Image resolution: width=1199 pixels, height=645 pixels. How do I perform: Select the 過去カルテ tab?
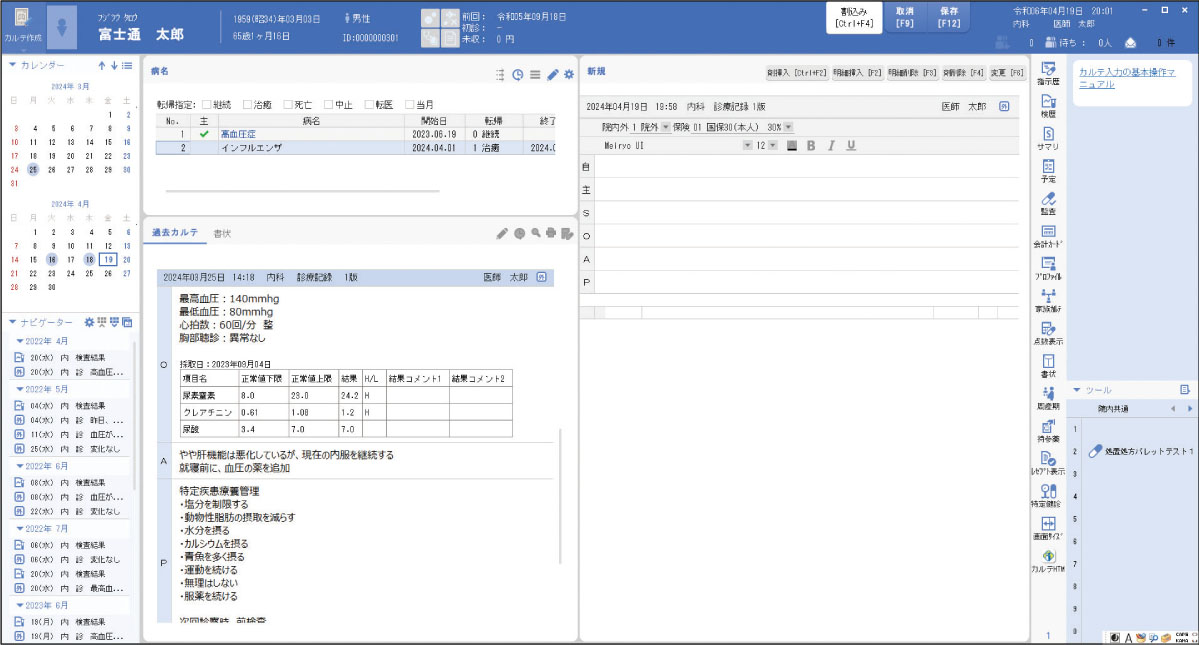[x=174, y=233]
